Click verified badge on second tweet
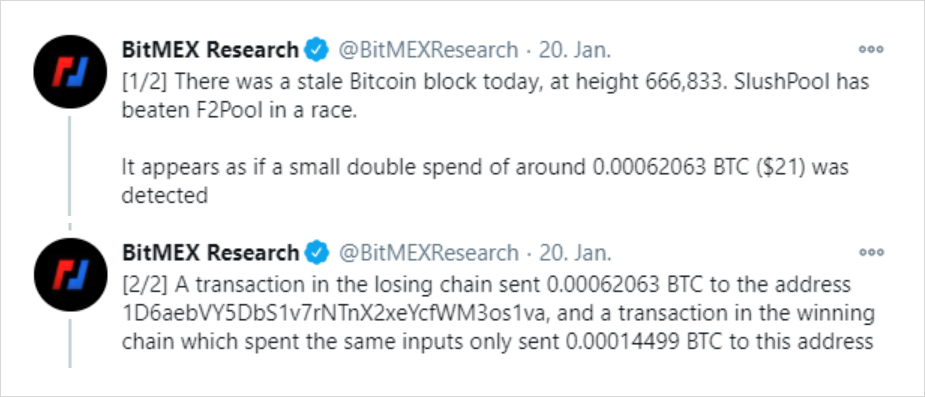 click(316, 254)
